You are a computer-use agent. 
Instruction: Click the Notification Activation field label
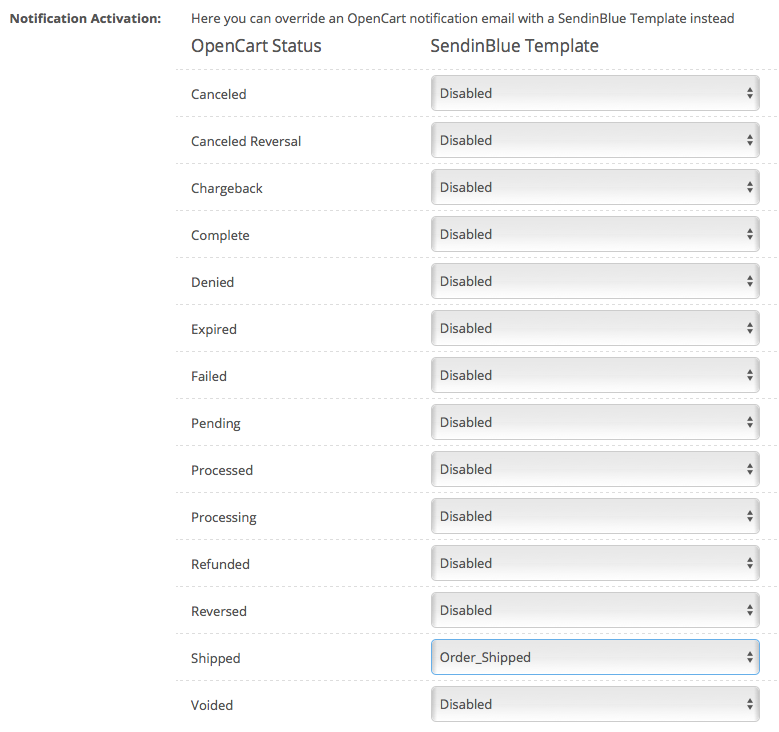pyautogui.click(x=85, y=19)
